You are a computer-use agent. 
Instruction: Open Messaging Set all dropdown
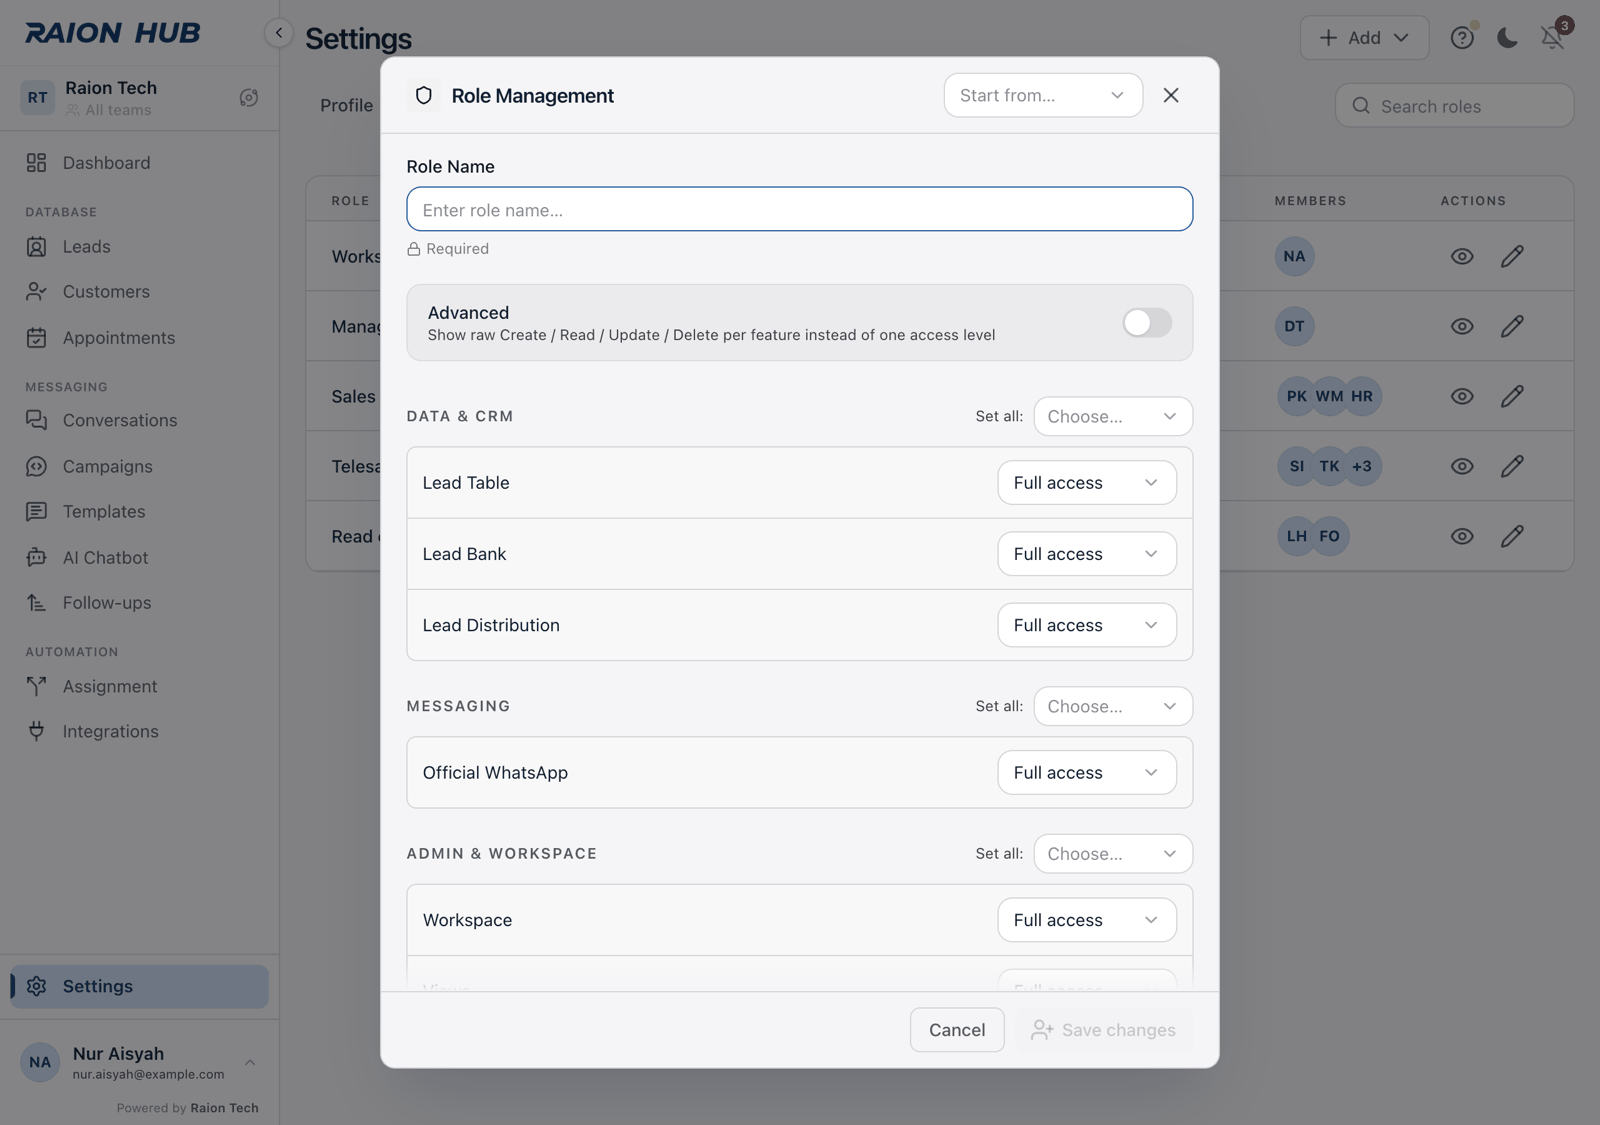1113,706
